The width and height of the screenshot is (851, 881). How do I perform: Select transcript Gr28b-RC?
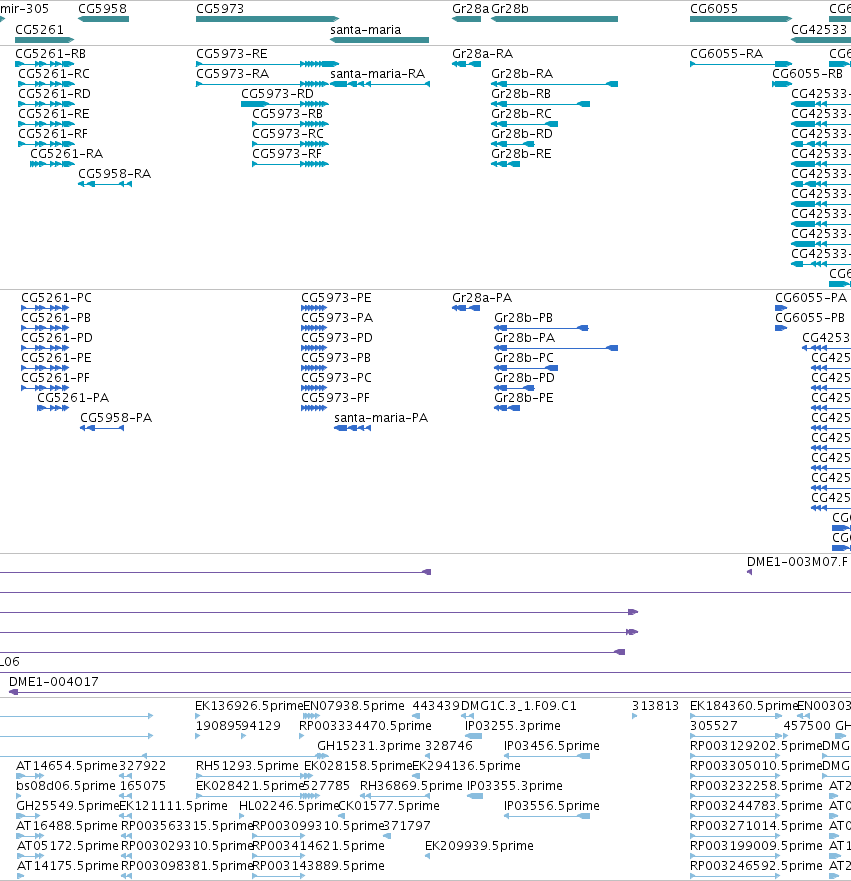pyautogui.click(x=525, y=124)
